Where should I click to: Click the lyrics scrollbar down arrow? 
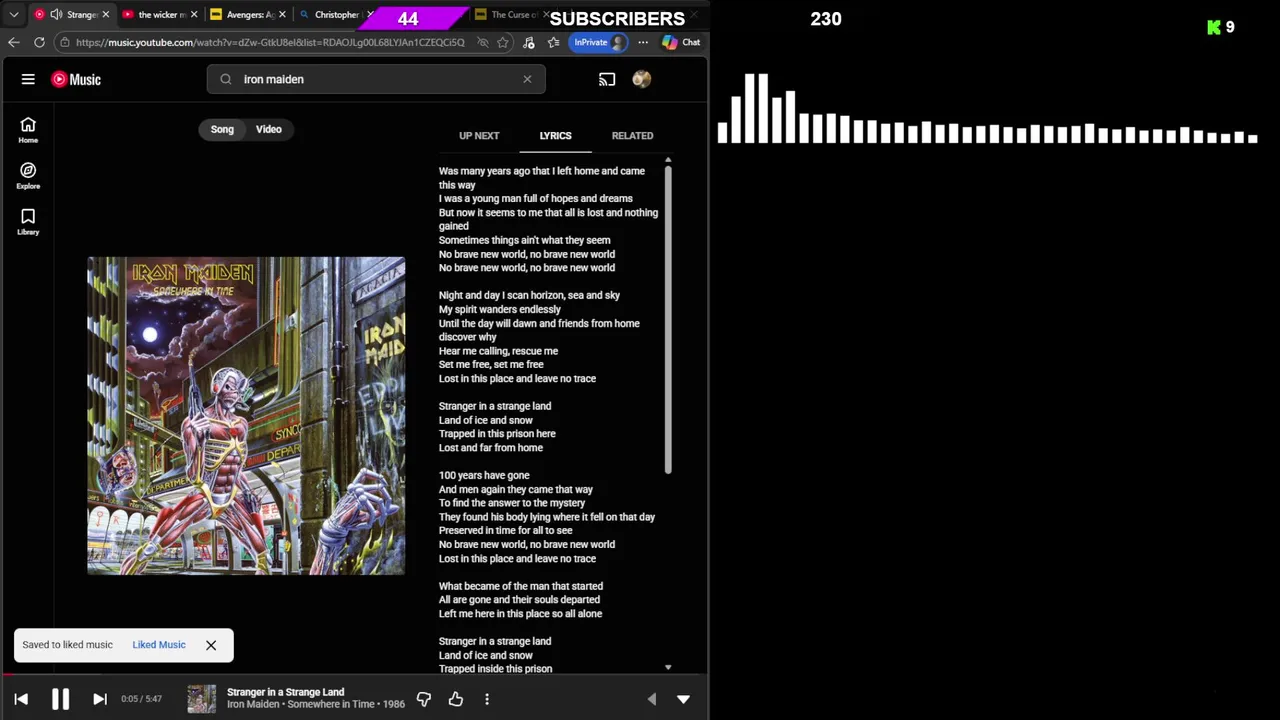pos(668,667)
